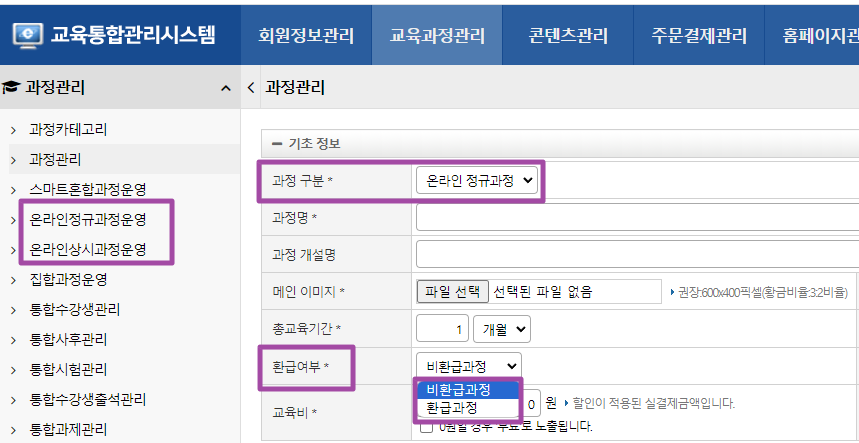Open the 콘텐츠관리 top menu tab
Viewport: 859px width, 443px height.
point(568,36)
